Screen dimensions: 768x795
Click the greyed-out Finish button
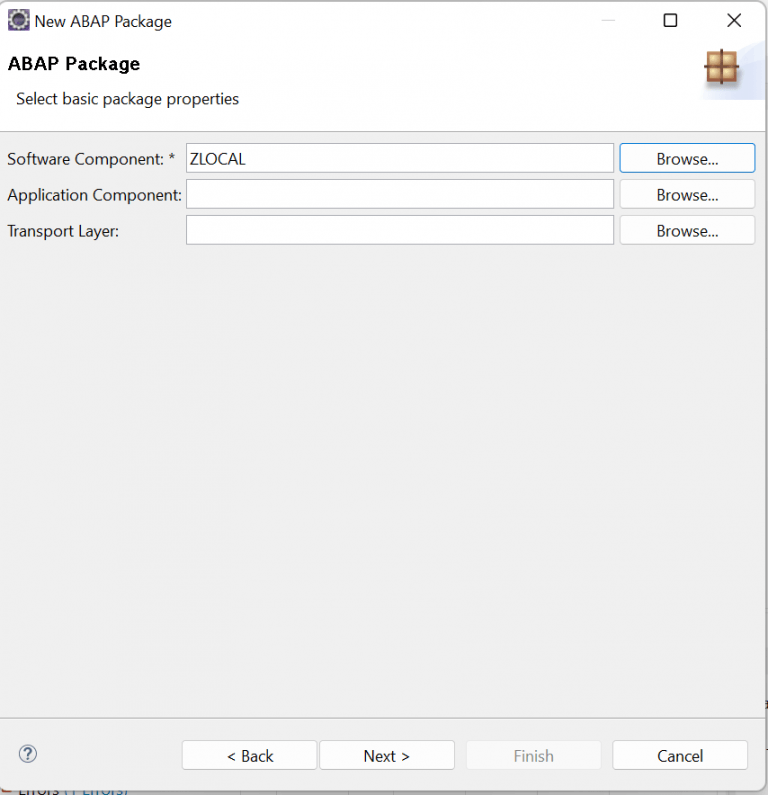533,755
